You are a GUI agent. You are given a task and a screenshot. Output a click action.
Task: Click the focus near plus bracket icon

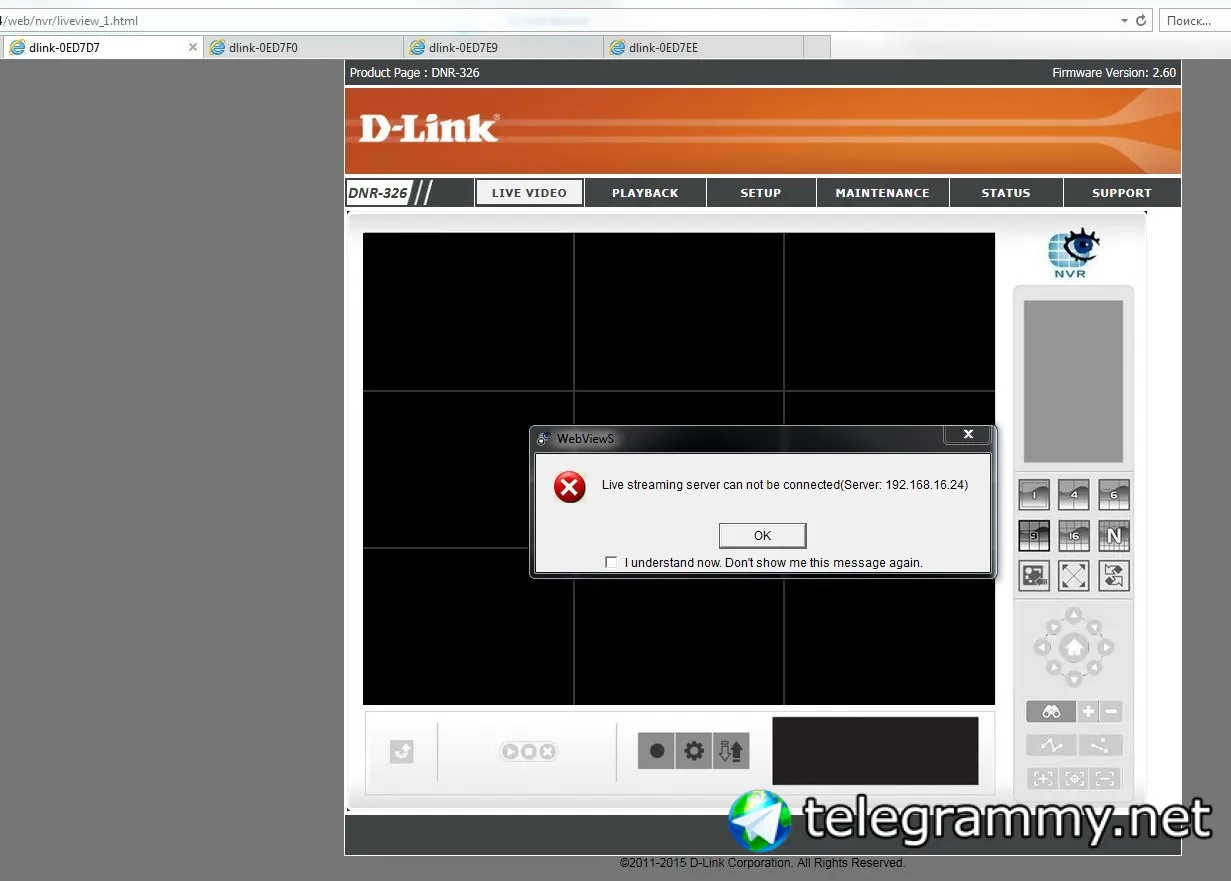(1042, 778)
